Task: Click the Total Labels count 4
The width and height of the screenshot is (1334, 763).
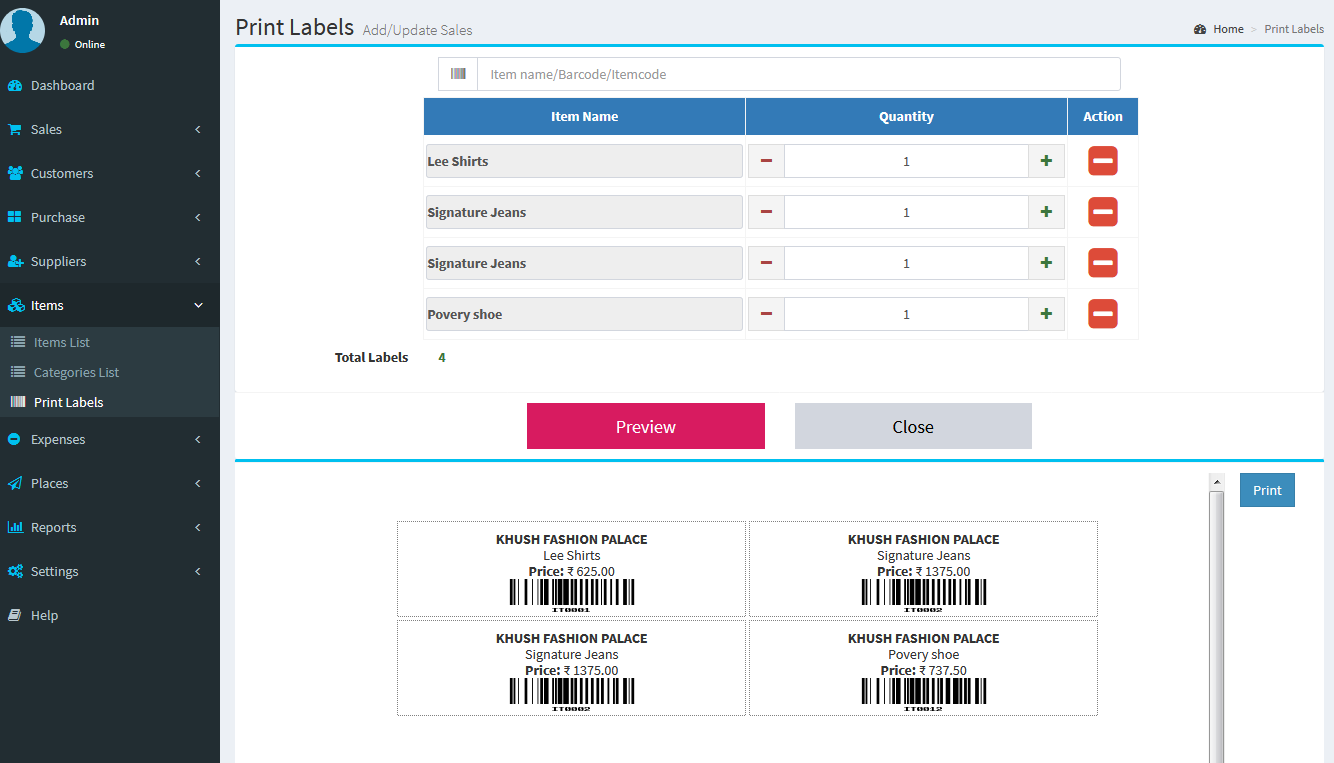Action: point(442,357)
